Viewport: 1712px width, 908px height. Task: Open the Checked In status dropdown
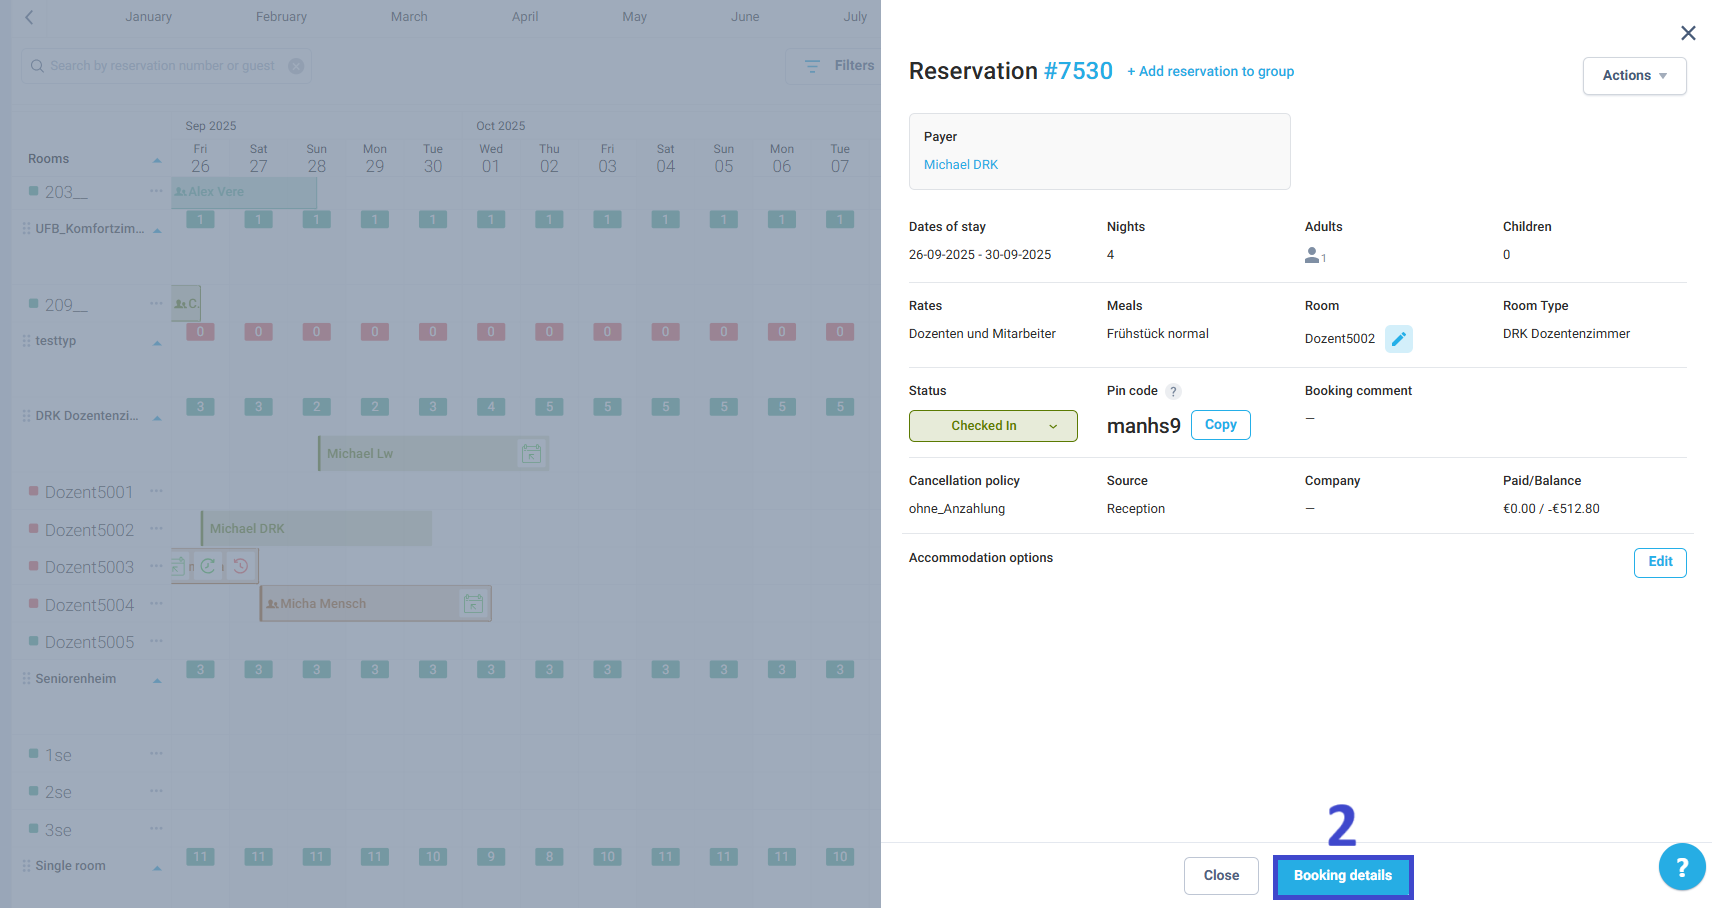point(992,425)
